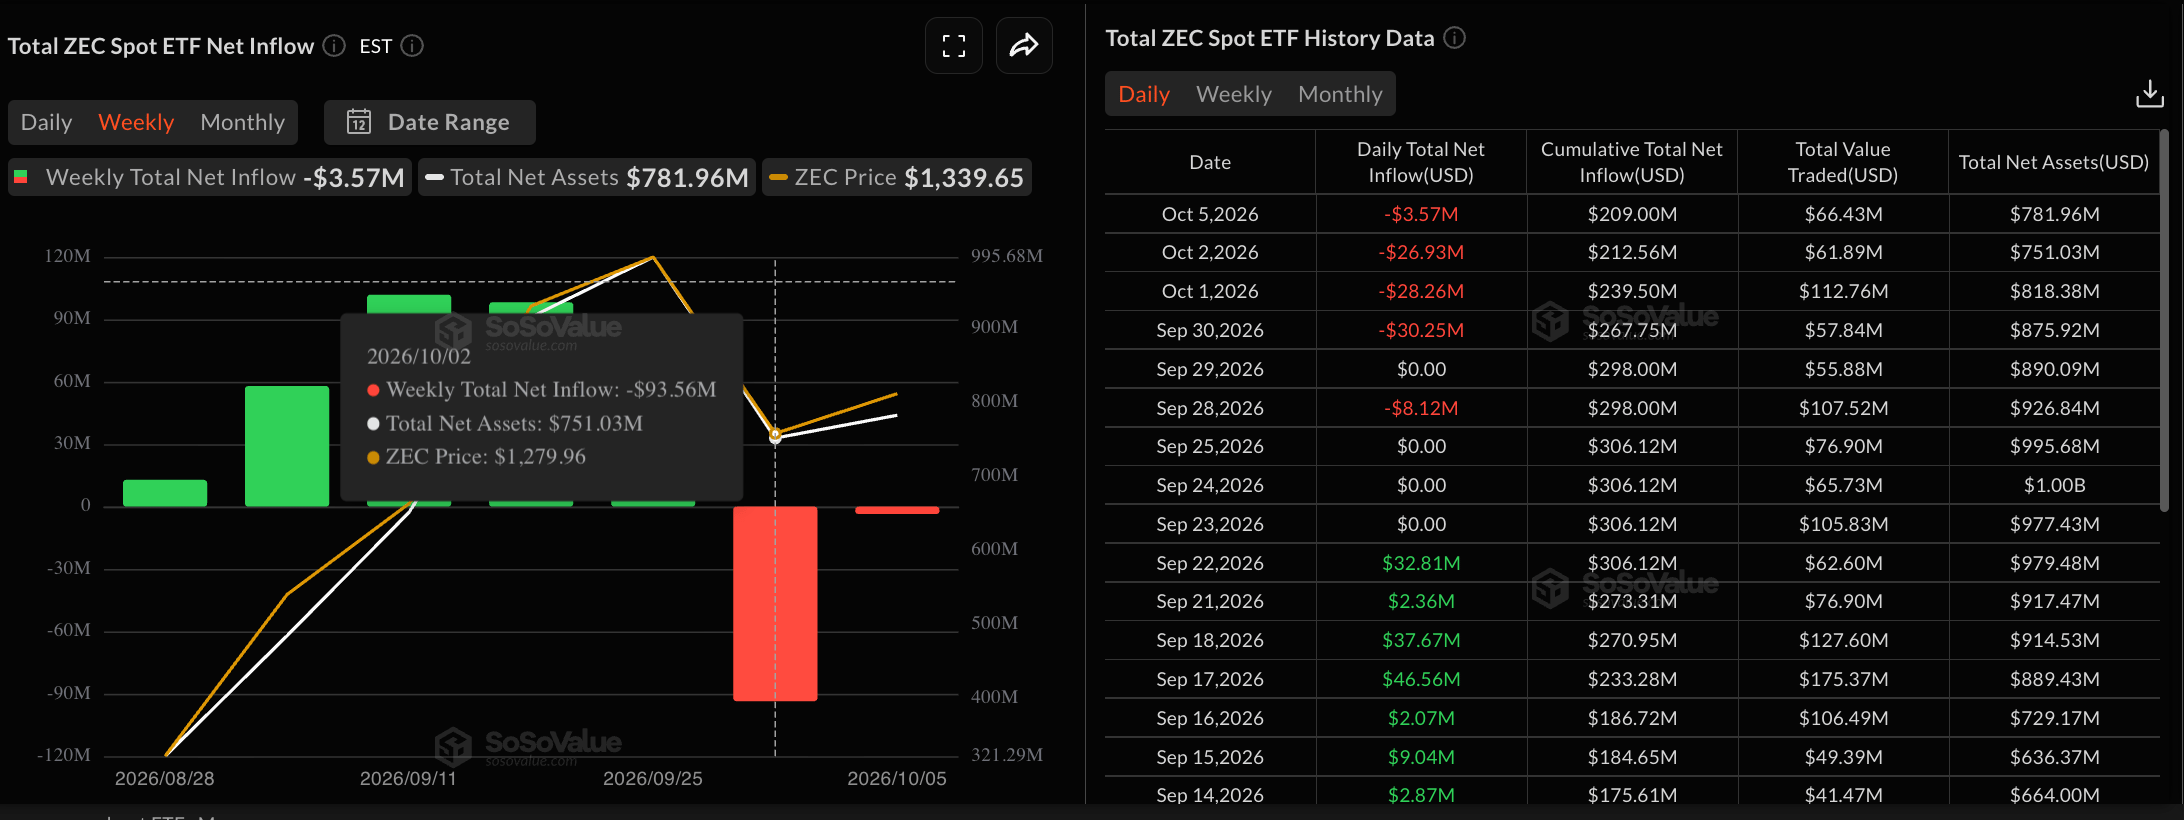
Task: Toggle Weekly Total Net Inflow legend series
Action: point(210,178)
